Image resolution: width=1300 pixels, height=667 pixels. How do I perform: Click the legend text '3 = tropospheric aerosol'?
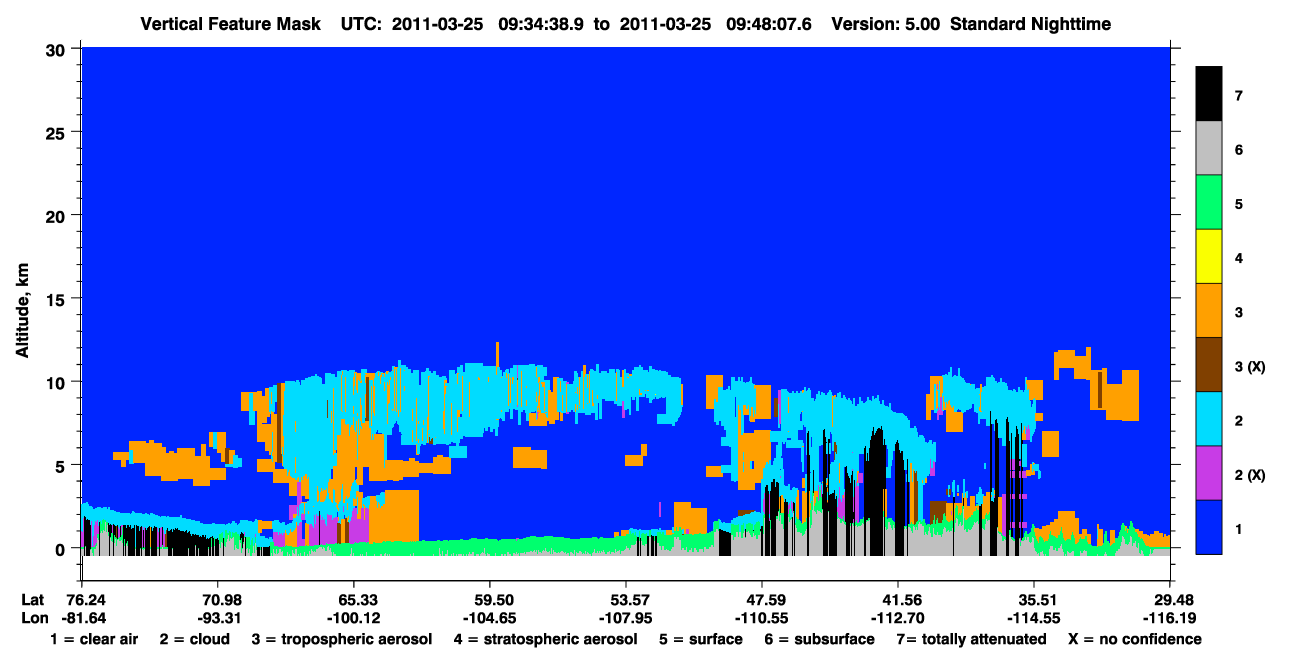341,639
